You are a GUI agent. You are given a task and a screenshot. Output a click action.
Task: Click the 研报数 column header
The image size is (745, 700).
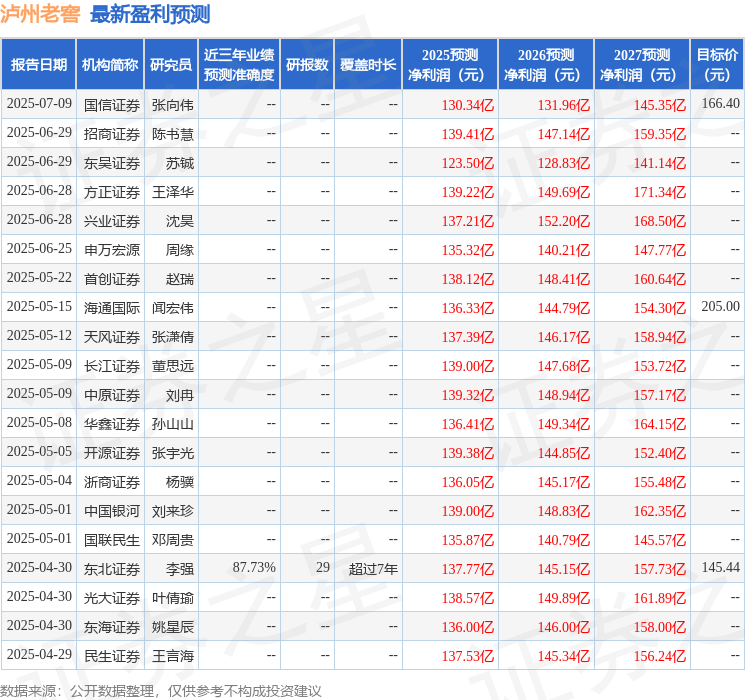pyautogui.click(x=307, y=65)
